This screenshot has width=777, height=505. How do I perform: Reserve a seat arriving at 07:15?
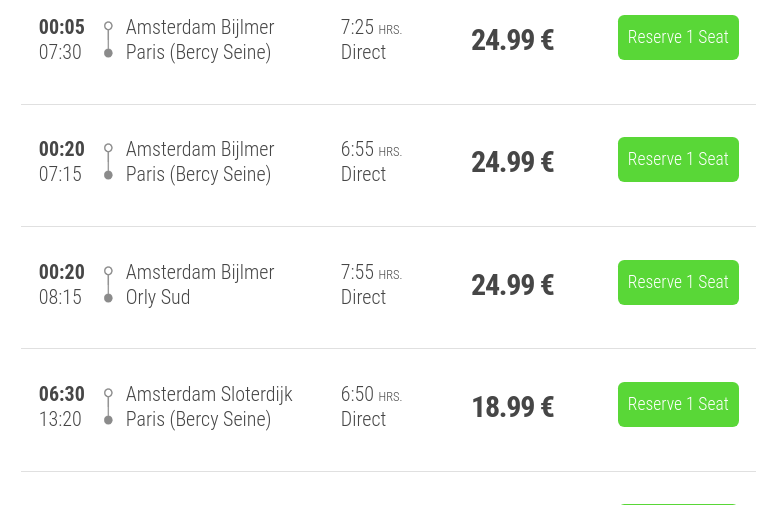pos(678,160)
